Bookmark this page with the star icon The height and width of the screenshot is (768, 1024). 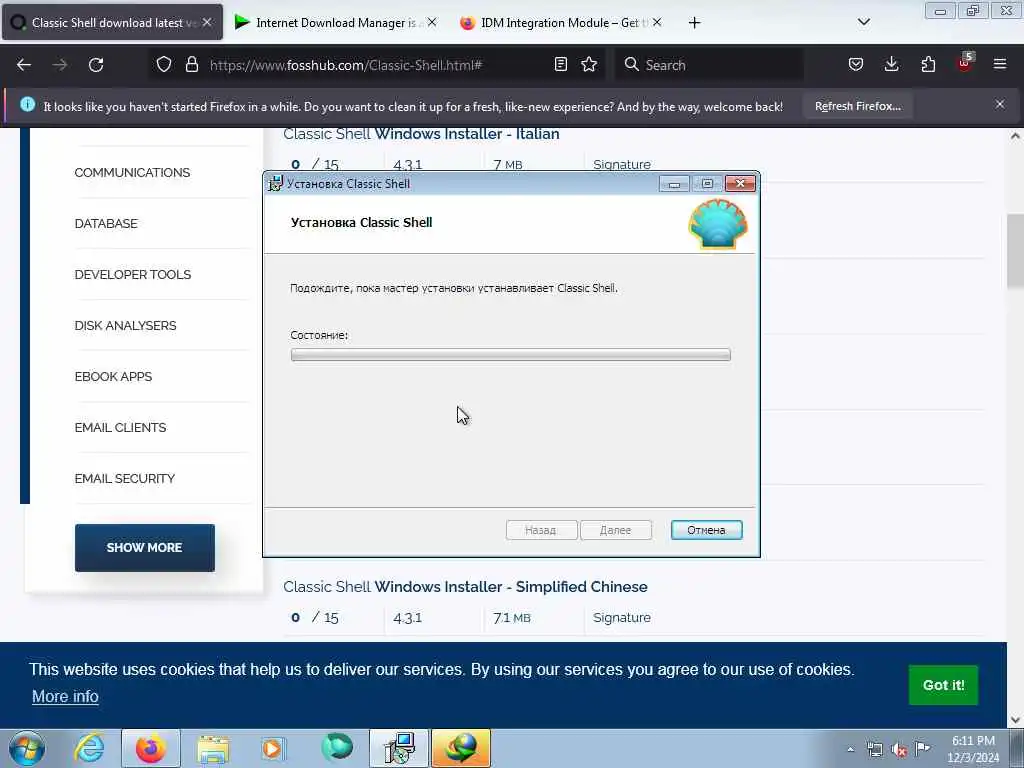(x=589, y=64)
